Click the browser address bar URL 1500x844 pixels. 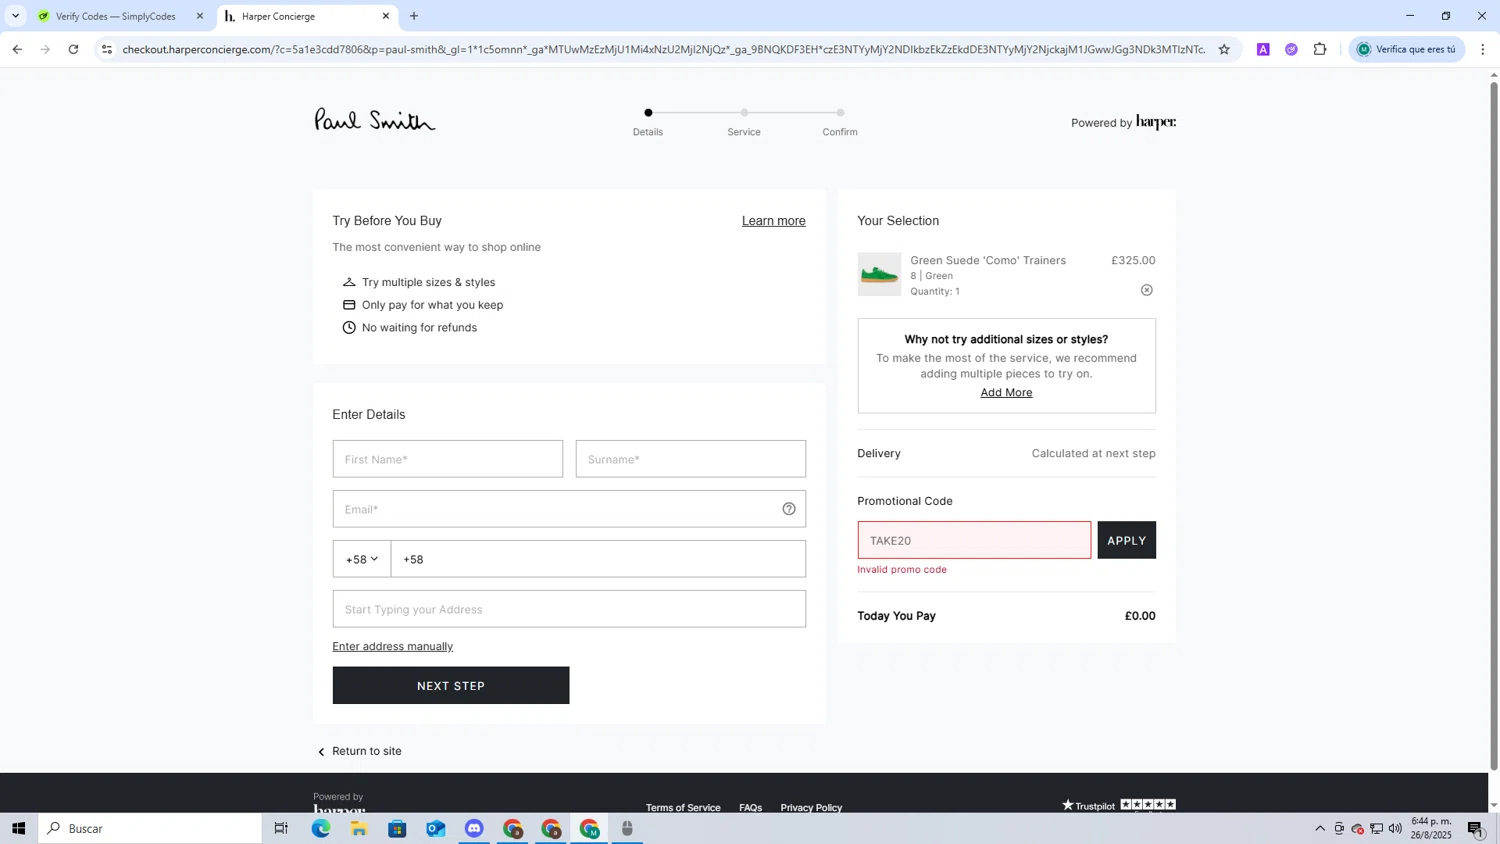tap(663, 49)
